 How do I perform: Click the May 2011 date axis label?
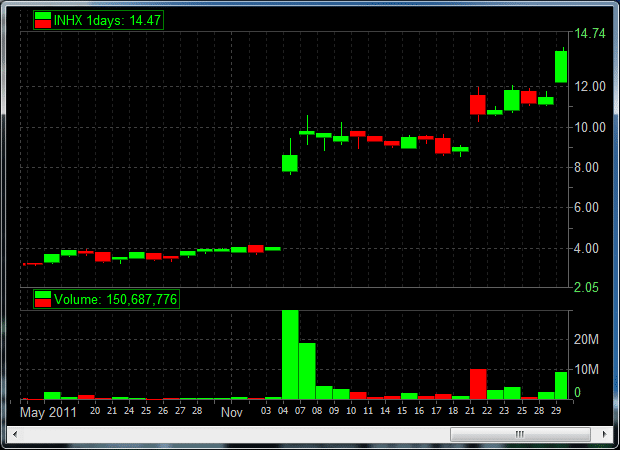click(x=48, y=412)
